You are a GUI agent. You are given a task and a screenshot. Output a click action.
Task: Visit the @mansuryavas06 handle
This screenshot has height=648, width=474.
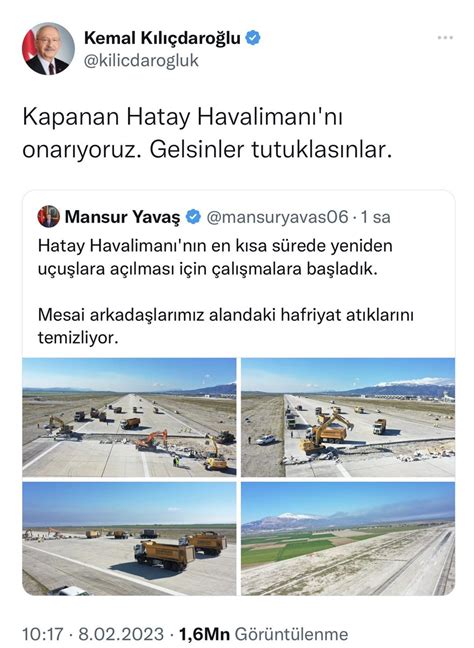click(277, 217)
